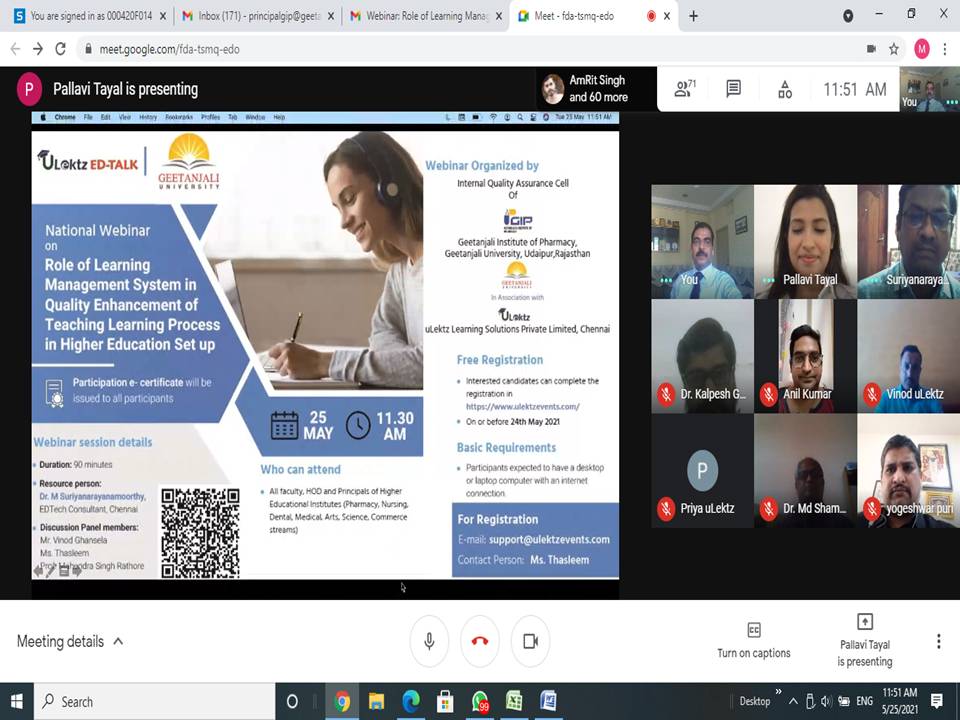960x720 pixels.
Task: Reload the Meet page
Action: pos(61,49)
